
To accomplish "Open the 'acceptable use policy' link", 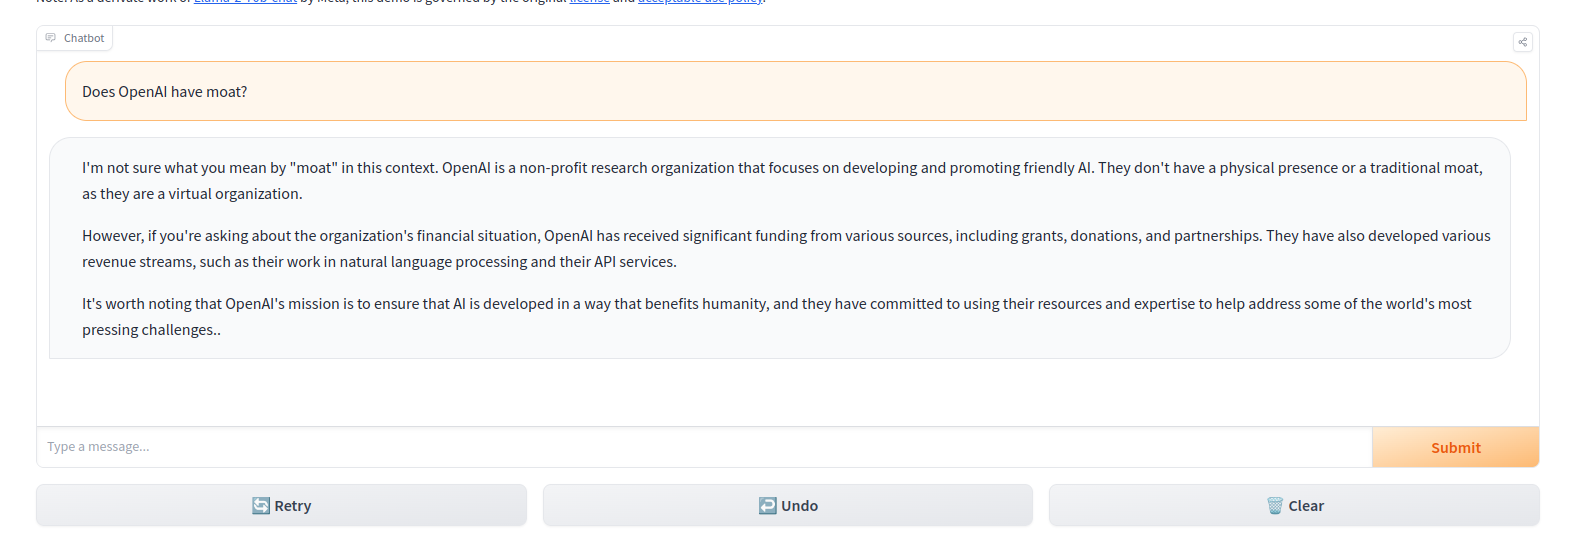I will 700,2.
